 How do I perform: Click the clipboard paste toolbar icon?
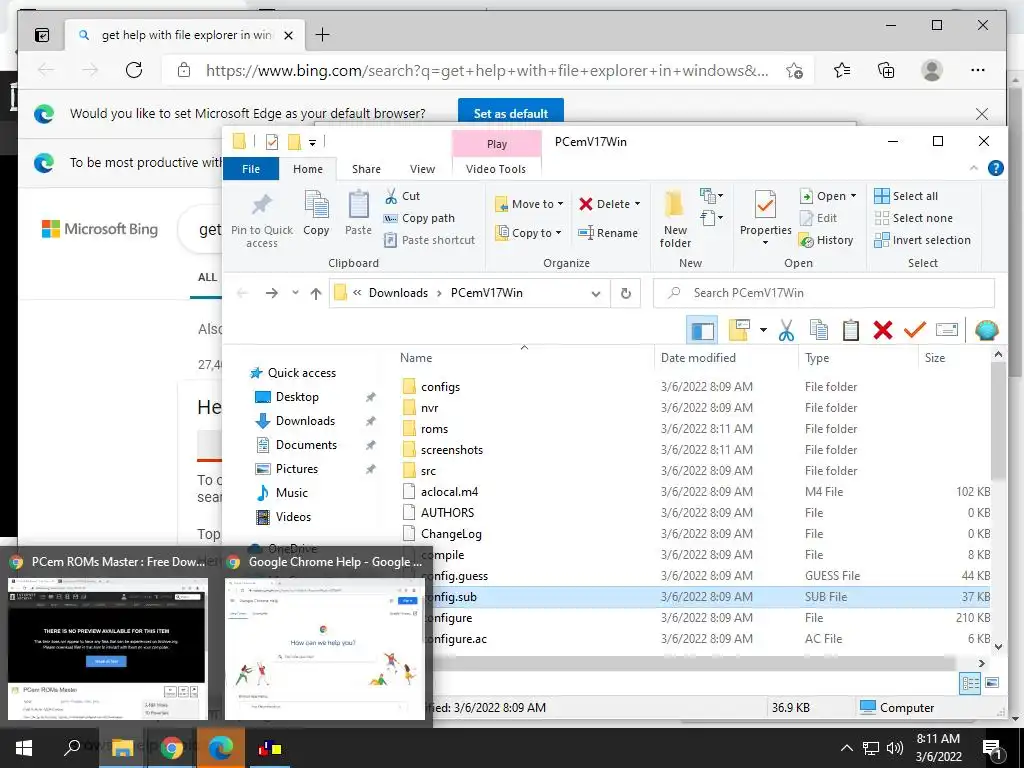point(850,330)
